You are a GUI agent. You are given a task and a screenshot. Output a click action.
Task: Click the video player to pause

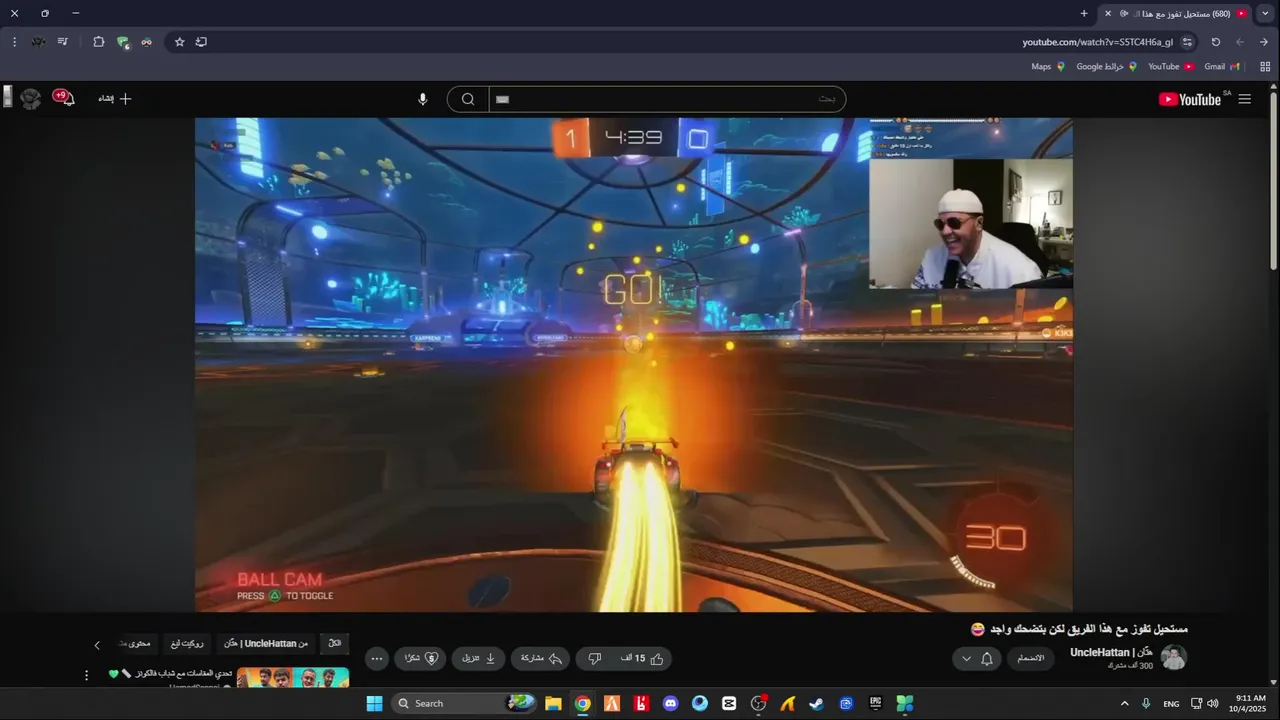[634, 364]
